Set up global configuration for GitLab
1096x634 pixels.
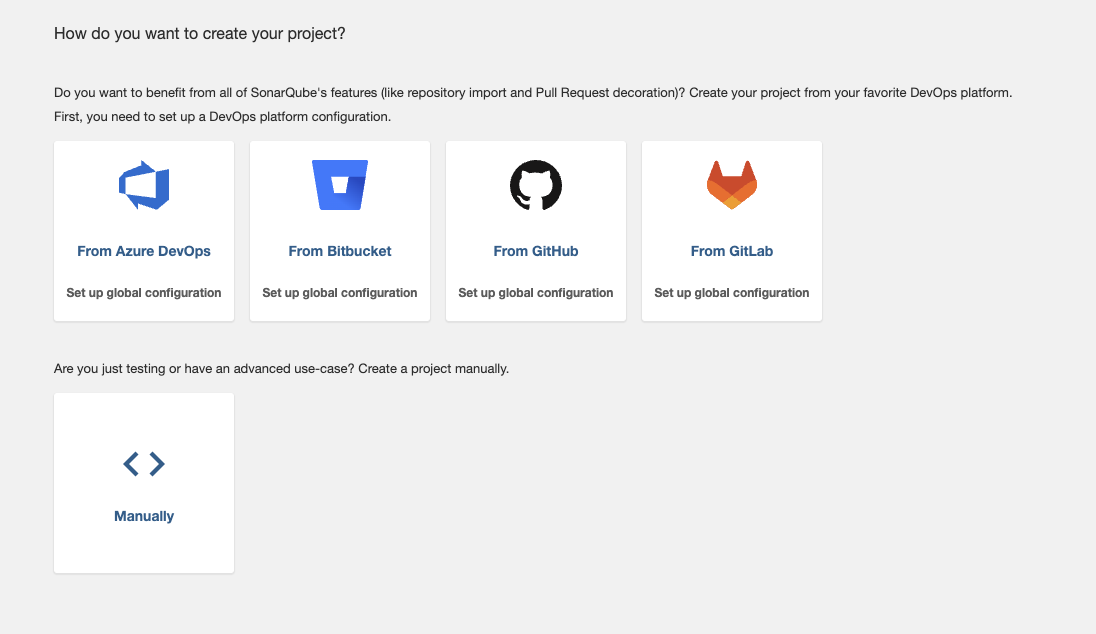pyautogui.click(x=732, y=293)
